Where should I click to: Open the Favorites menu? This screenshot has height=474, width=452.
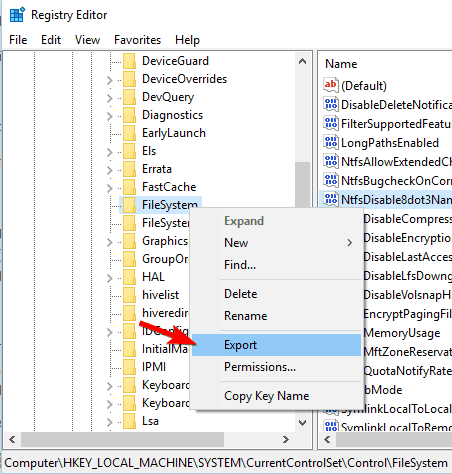pyautogui.click(x=137, y=40)
